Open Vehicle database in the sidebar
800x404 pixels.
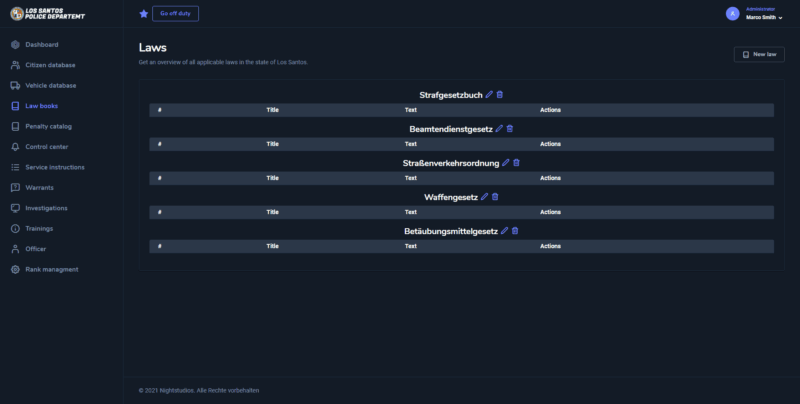[x=51, y=86]
